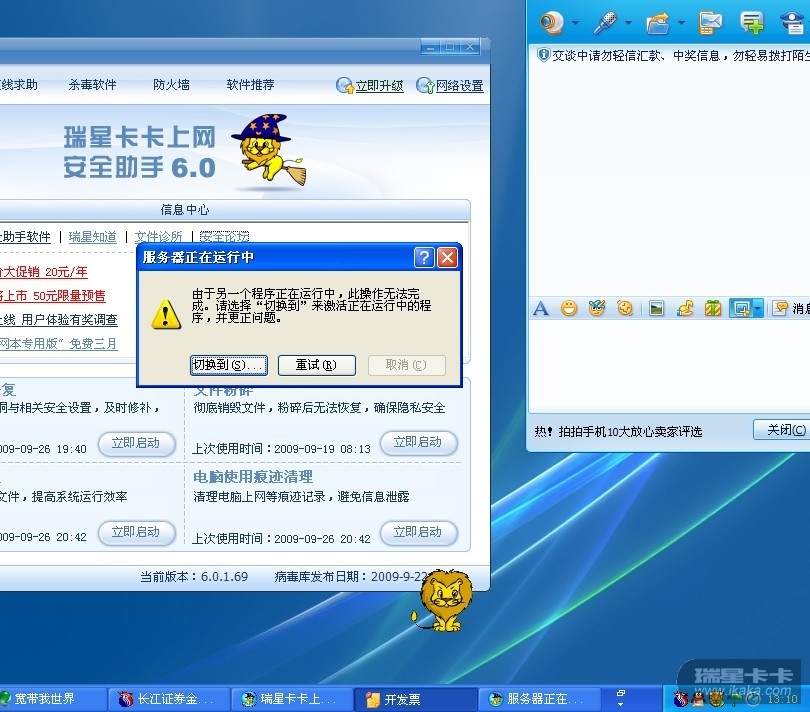The image size is (810, 712).
Task: Open the 免费三月 offer link
Action: coord(59,344)
